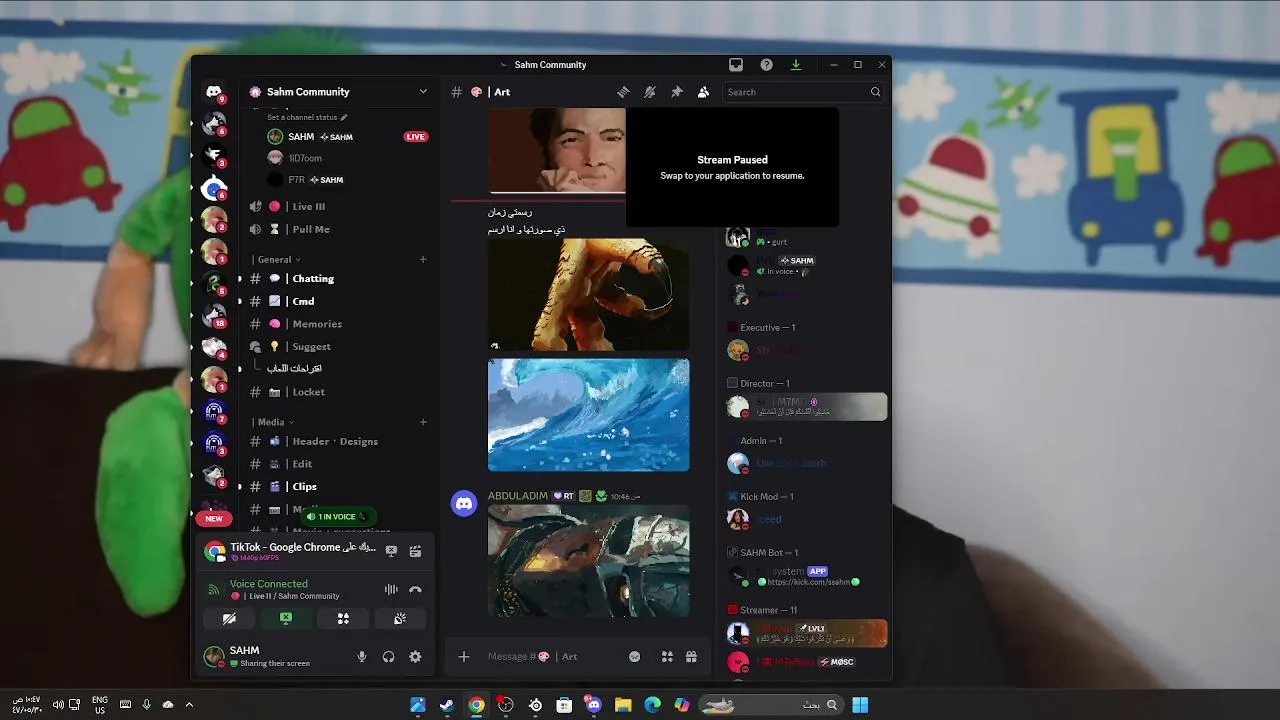Open pinned messages pin icon

tap(677, 92)
